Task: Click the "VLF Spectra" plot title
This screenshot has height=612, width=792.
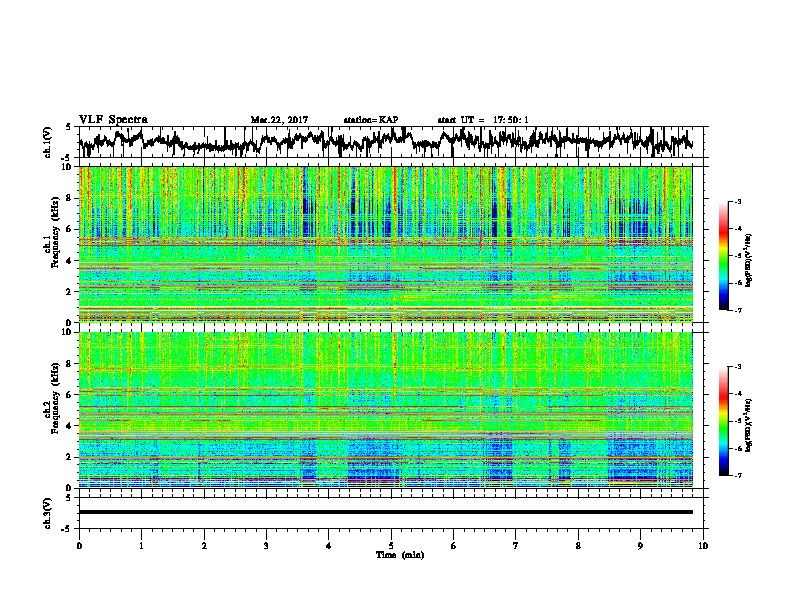Action: click(113, 120)
